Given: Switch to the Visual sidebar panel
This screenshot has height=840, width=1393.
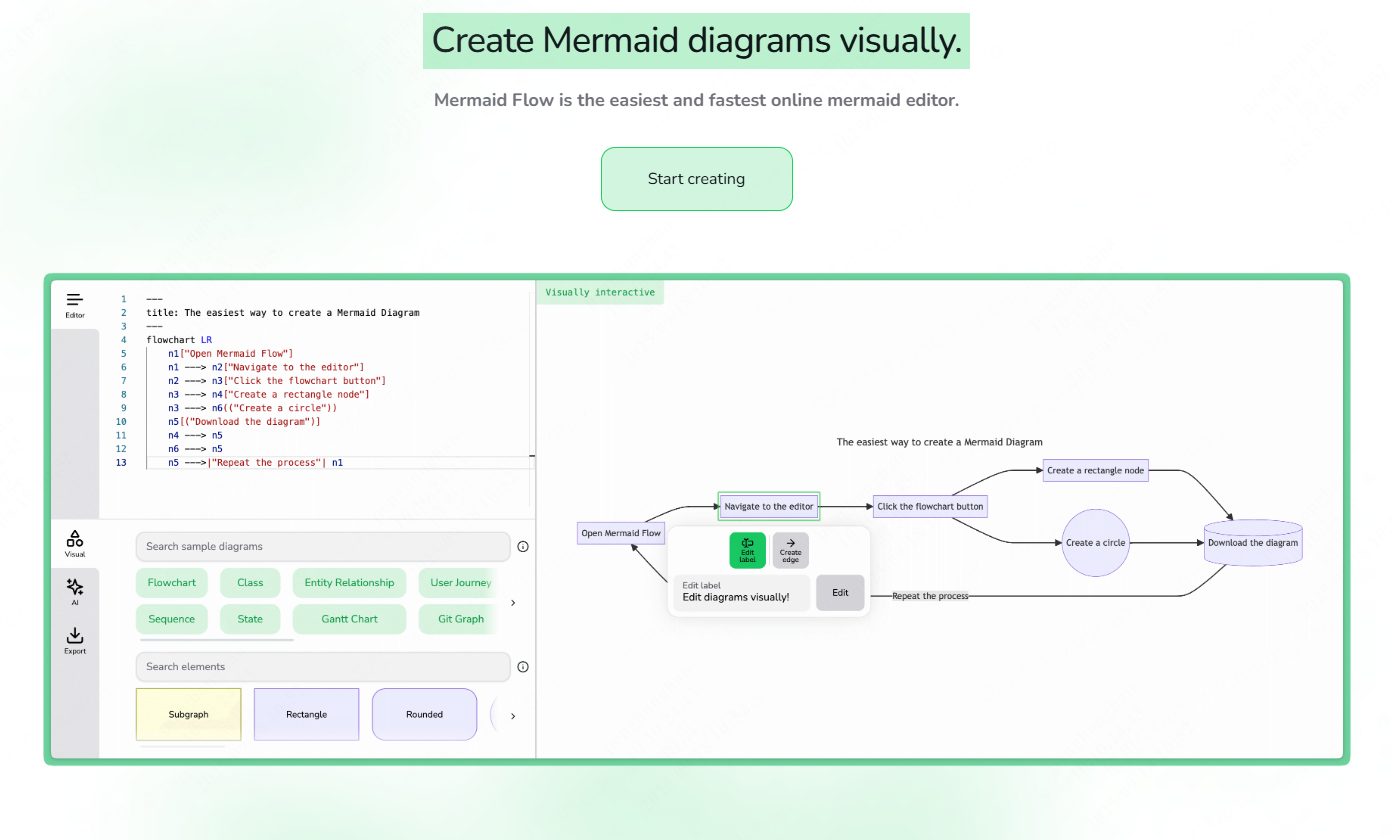Looking at the screenshot, I should [75, 544].
